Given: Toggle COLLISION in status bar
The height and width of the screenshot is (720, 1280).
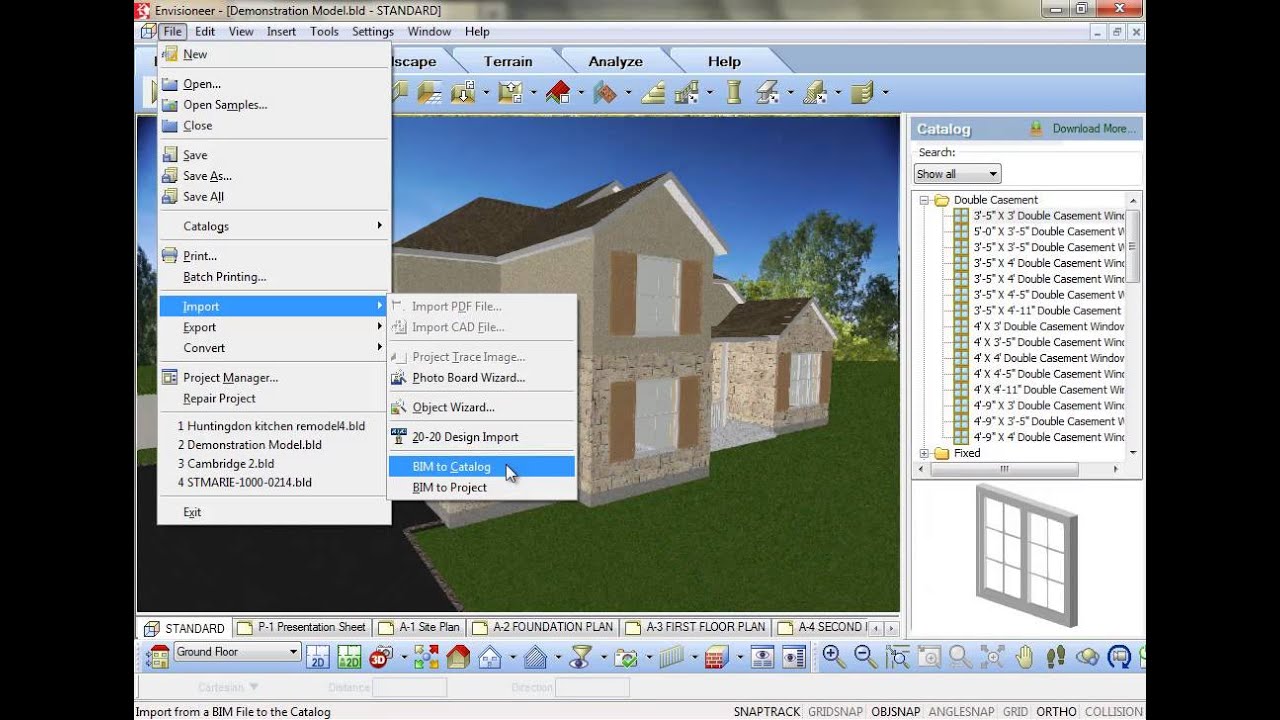Looking at the screenshot, I should click(1113, 712).
